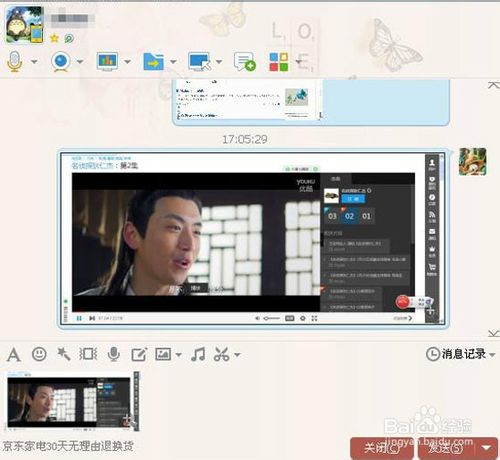Image resolution: width=500 pixels, height=460 pixels.
Task: Click the magic emoticon wand icon
Action: coord(63,354)
